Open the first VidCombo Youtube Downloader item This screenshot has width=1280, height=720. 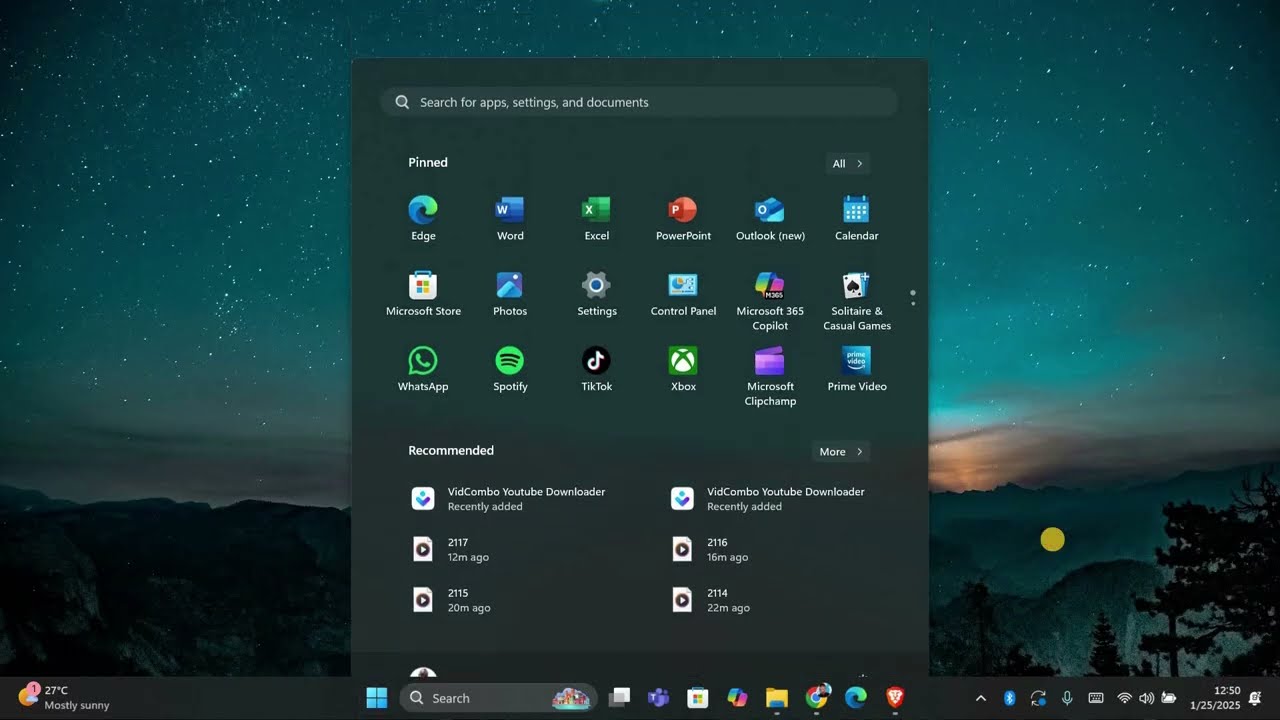[509, 499]
